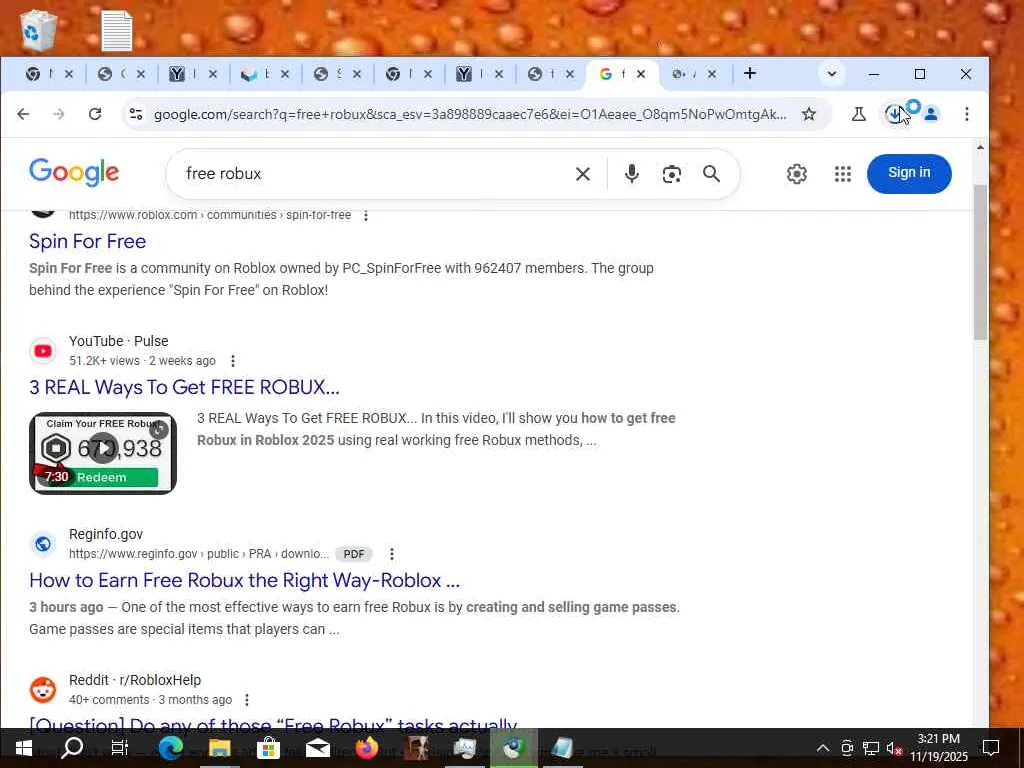The height and width of the screenshot is (768, 1024).
Task: Open '3 REAL Ways To Get FREE ROBUX...' link
Action: pyautogui.click(x=184, y=387)
